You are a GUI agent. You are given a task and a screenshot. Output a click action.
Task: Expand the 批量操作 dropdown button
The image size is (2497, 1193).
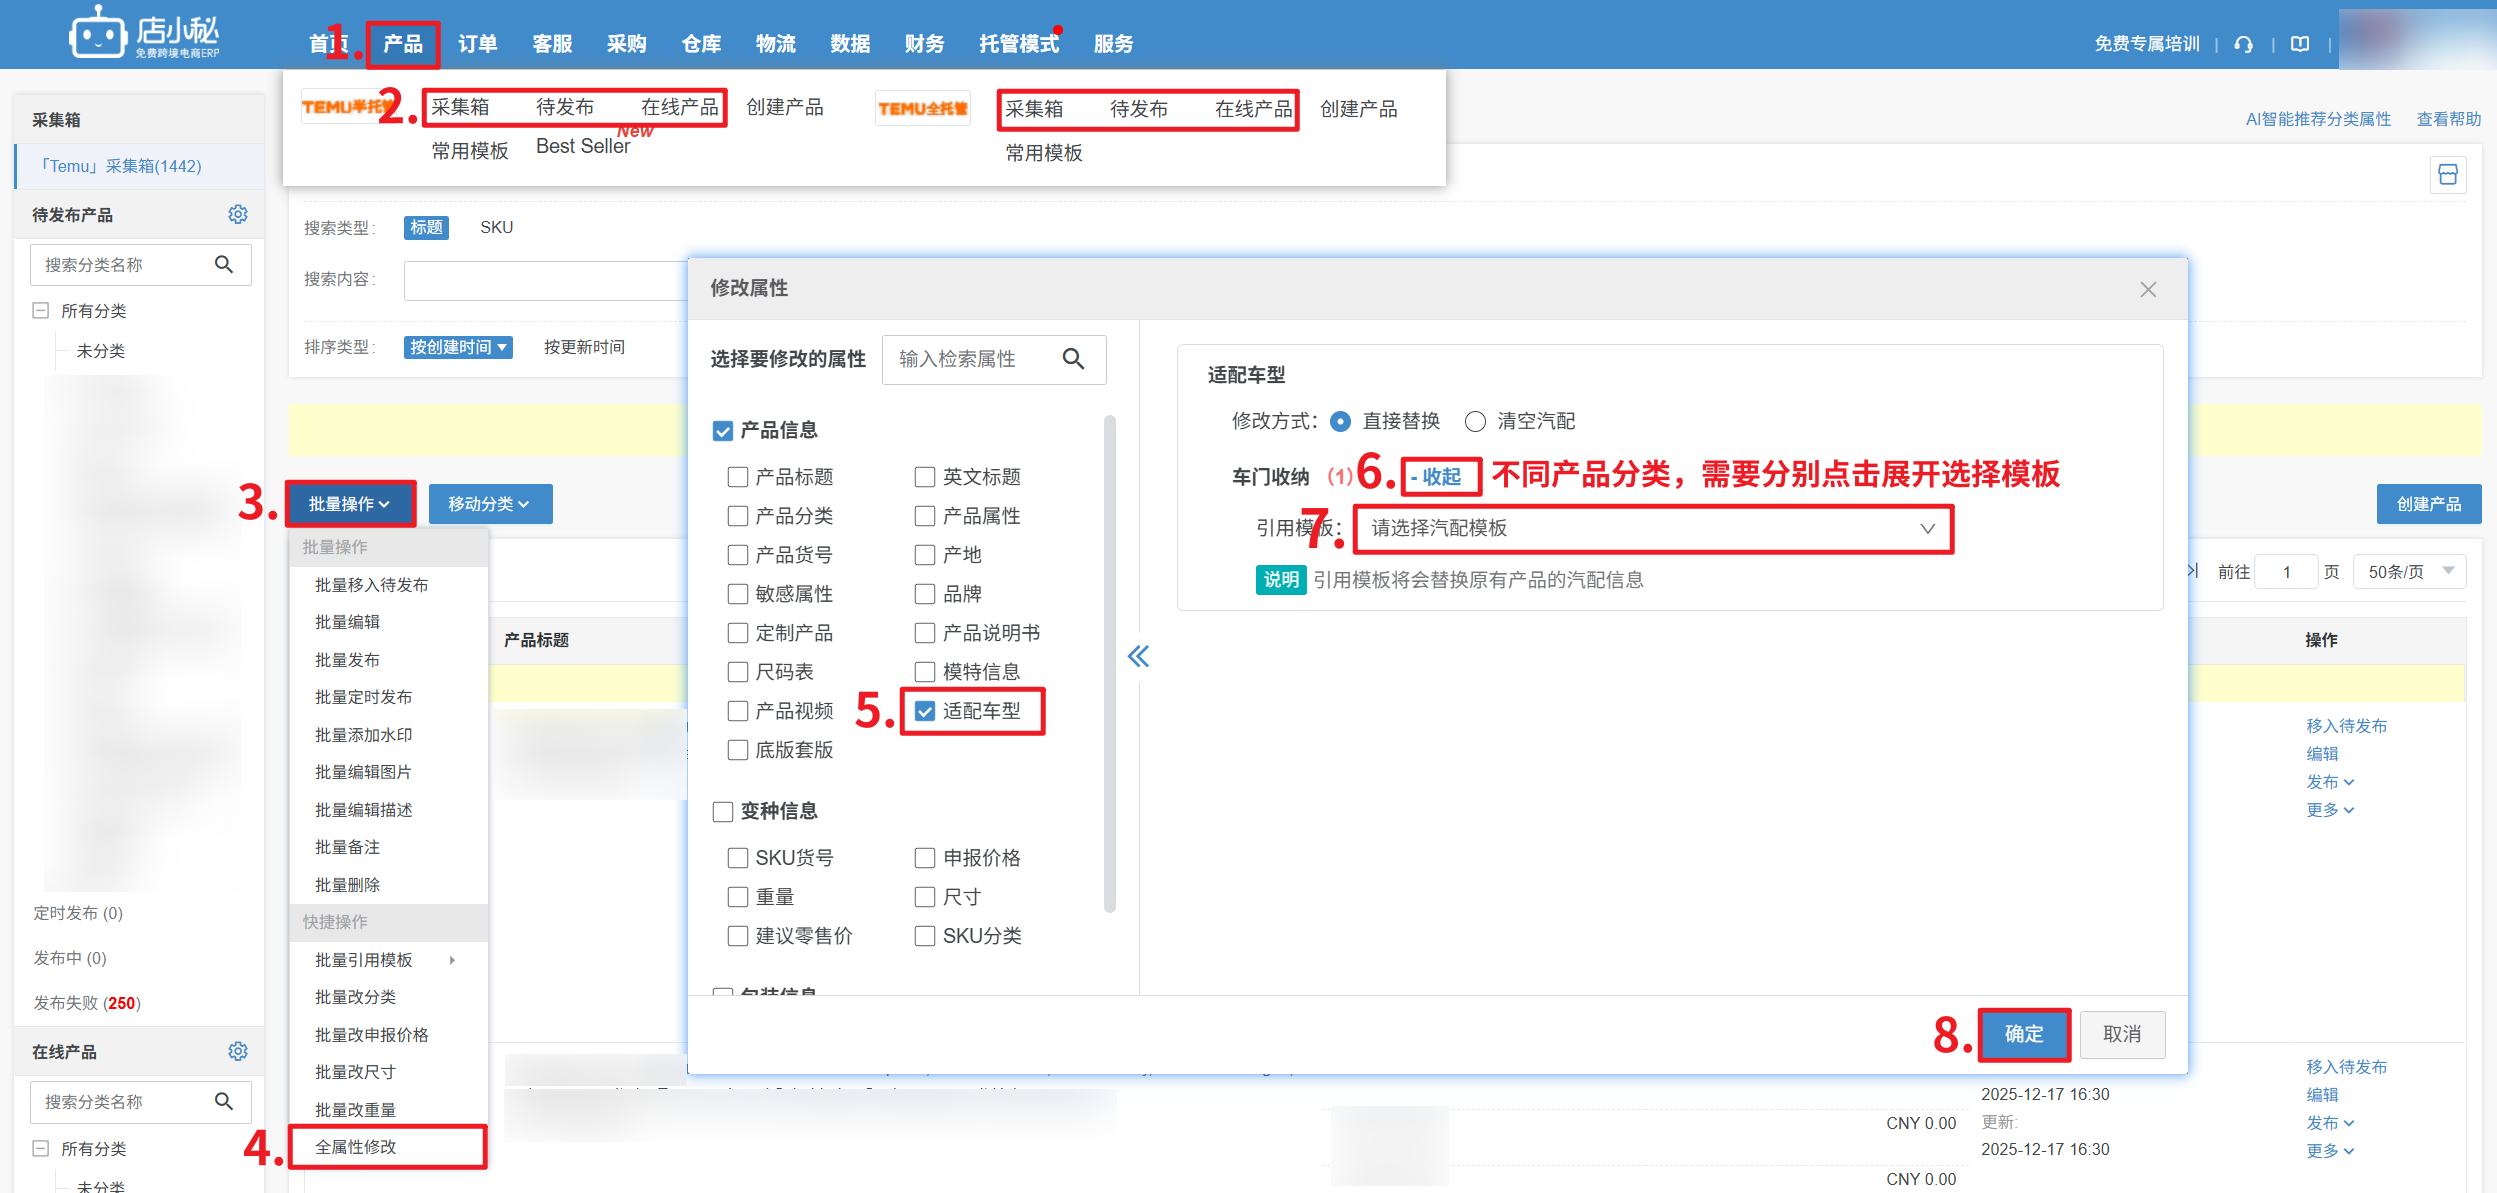(x=350, y=504)
